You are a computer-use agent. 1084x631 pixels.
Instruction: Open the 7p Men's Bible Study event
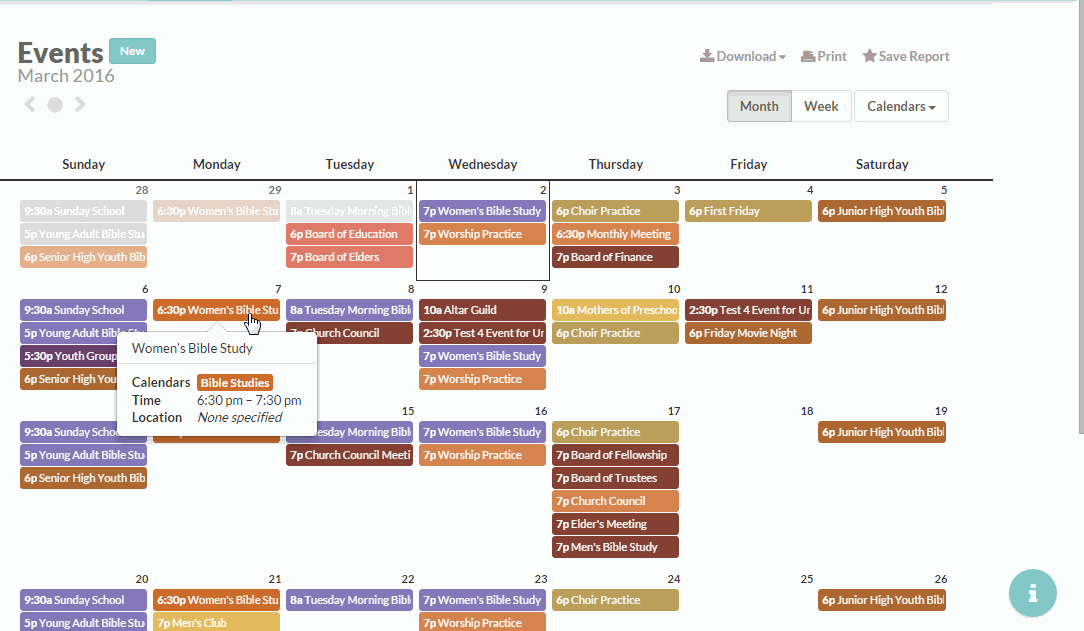coord(615,547)
